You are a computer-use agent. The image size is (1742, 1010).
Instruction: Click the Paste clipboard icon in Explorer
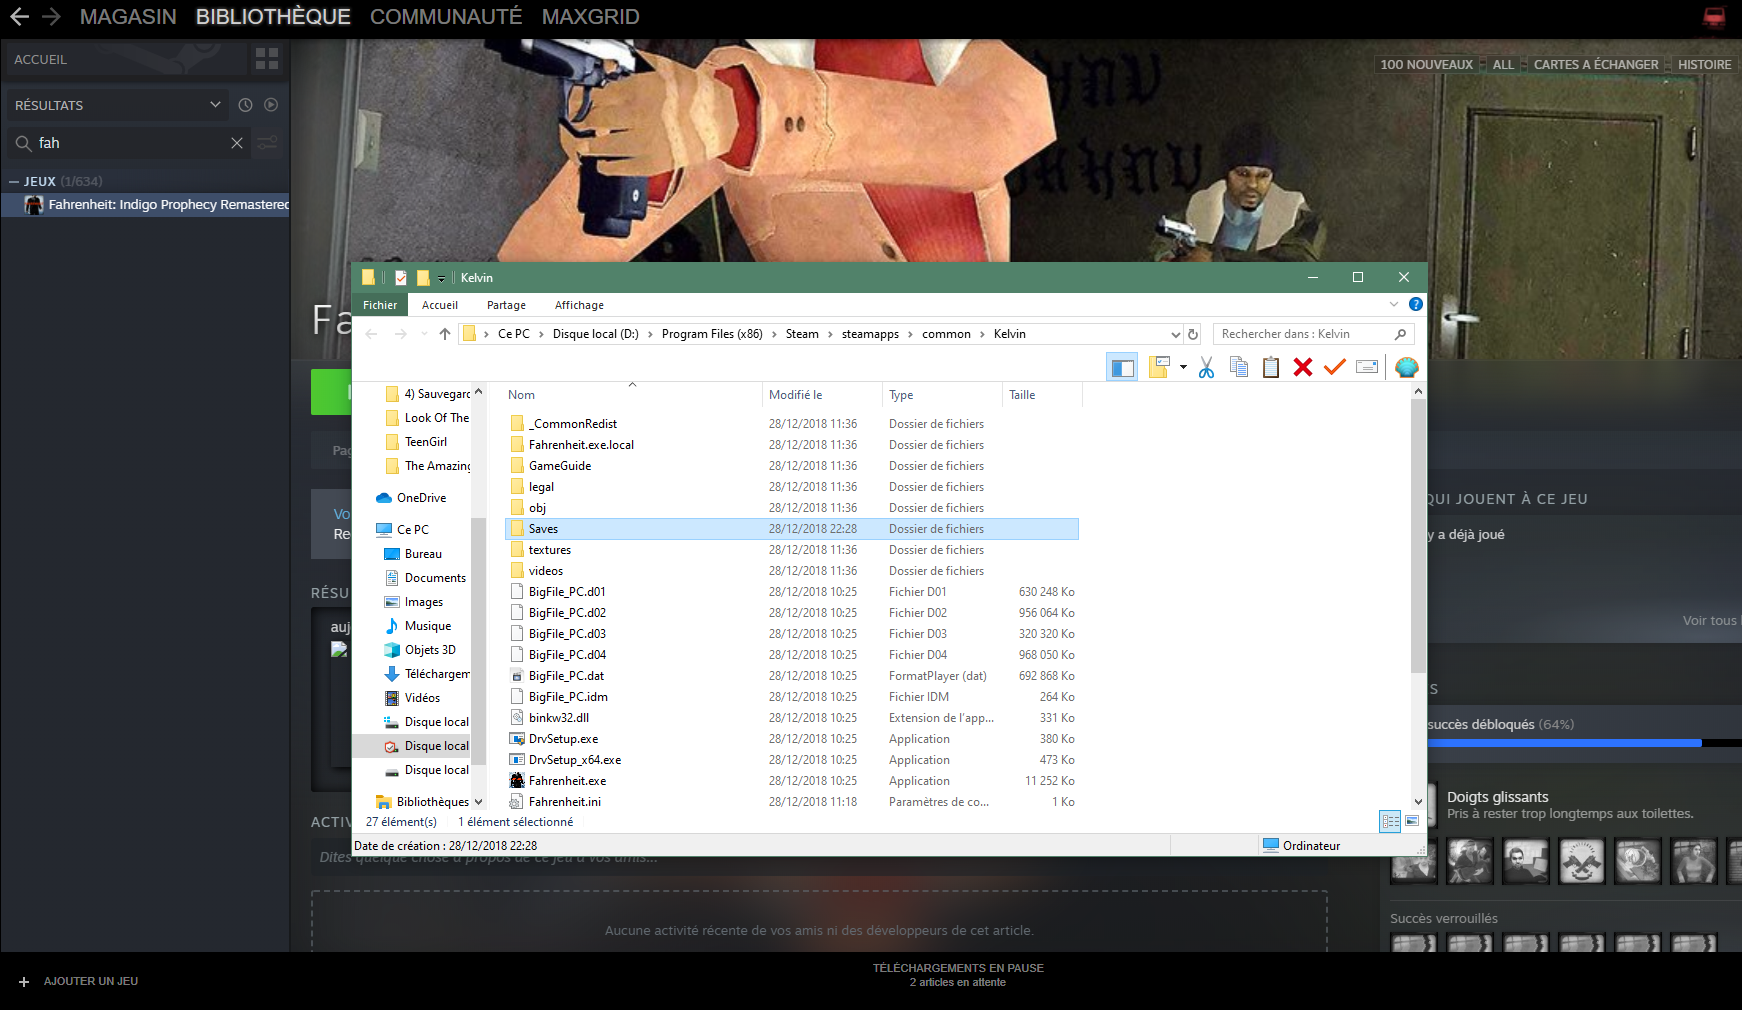pos(1270,367)
